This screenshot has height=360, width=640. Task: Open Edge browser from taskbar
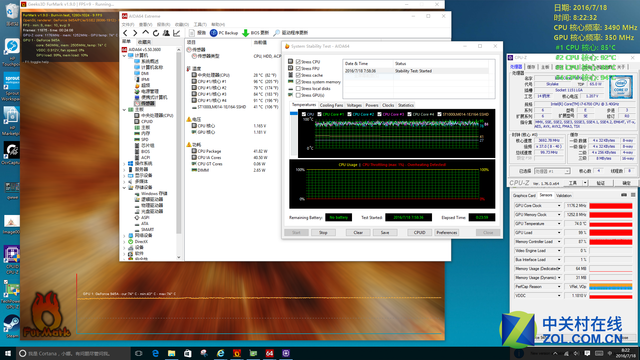(x=155, y=353)
